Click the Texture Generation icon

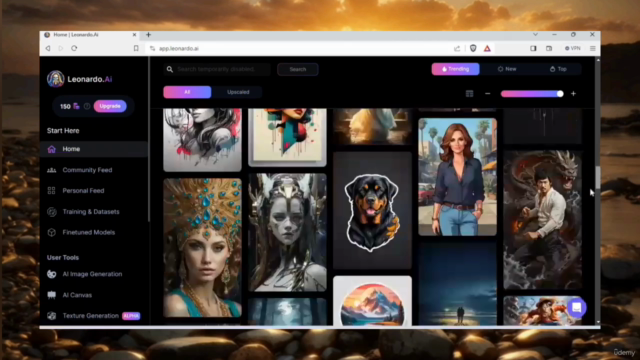tap(51, 316)
